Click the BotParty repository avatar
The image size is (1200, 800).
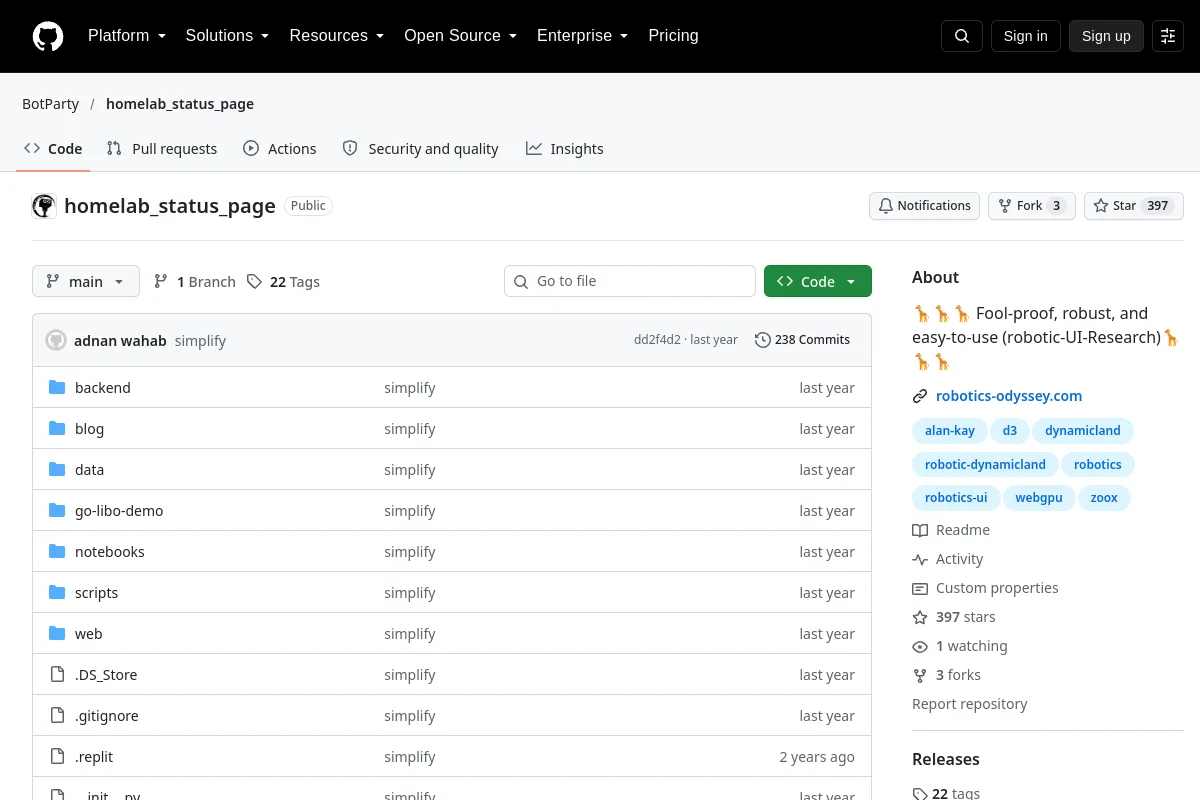[x=44, y=206]
